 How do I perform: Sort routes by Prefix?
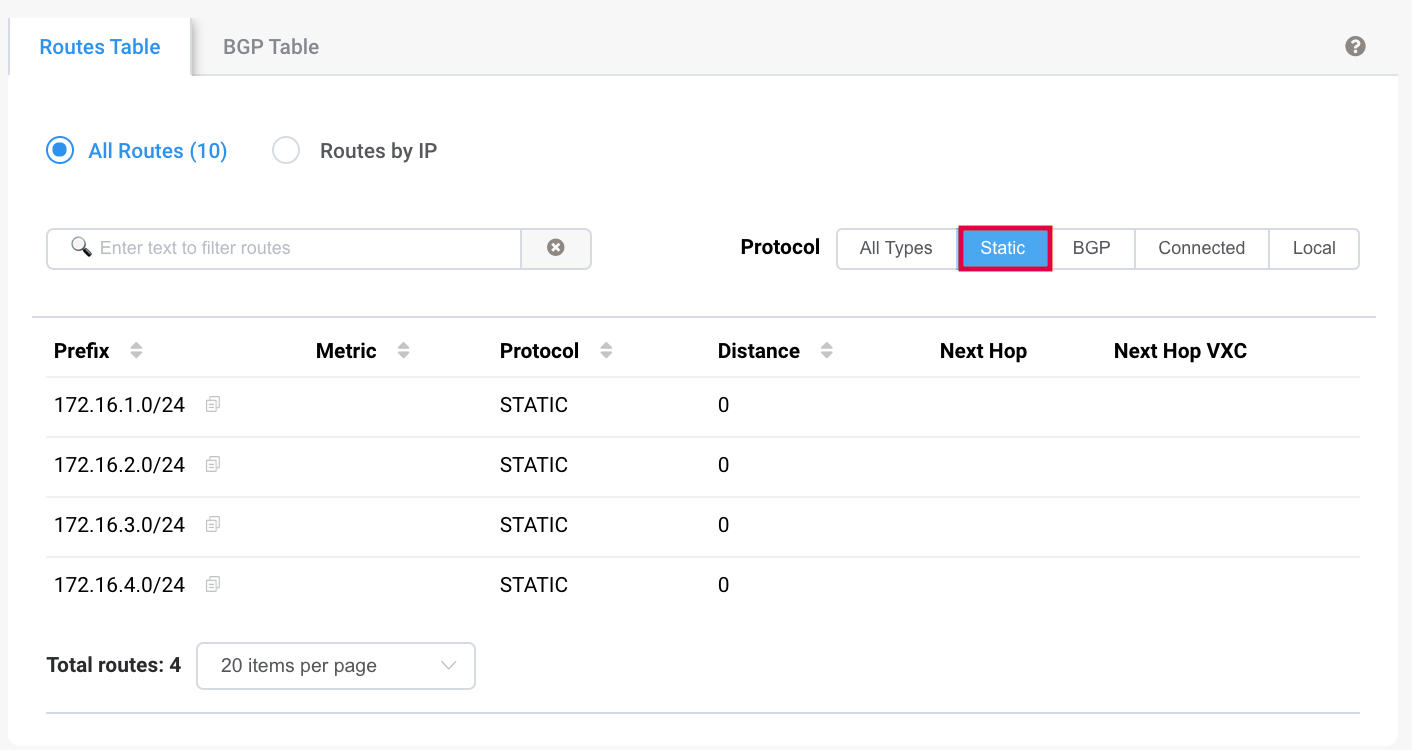click(x=135, y=350)
